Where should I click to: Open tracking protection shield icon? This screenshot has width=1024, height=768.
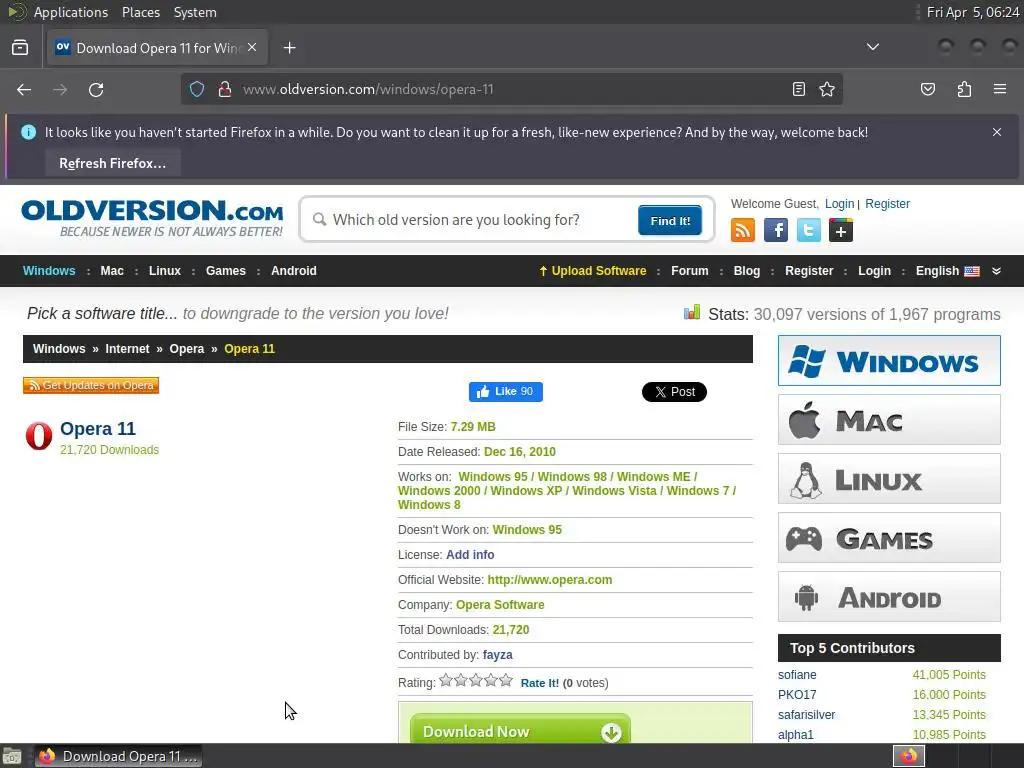pyautogui.click(x=197, y=89)
